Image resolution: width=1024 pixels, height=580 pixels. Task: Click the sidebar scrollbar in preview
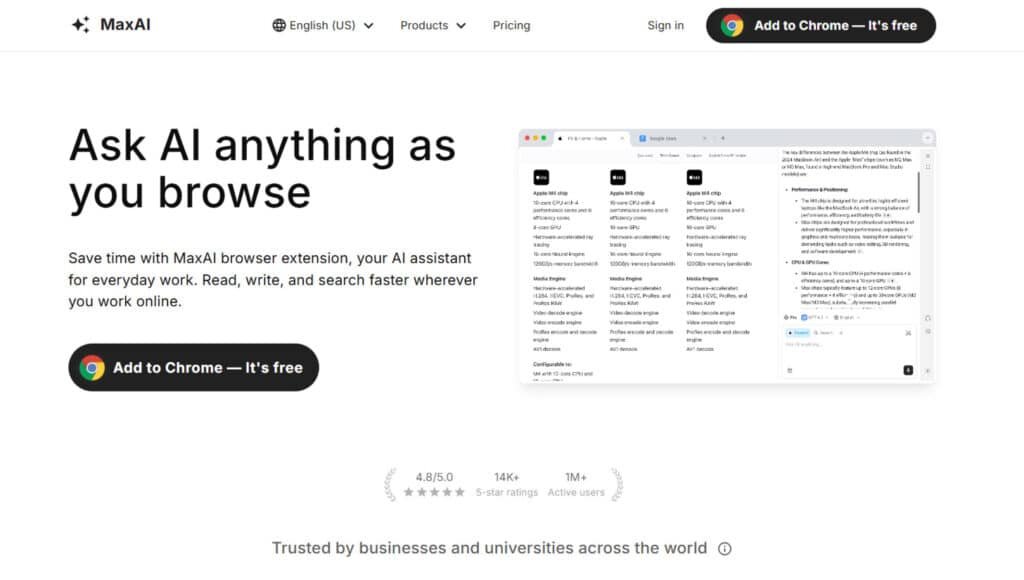(918, 190)
